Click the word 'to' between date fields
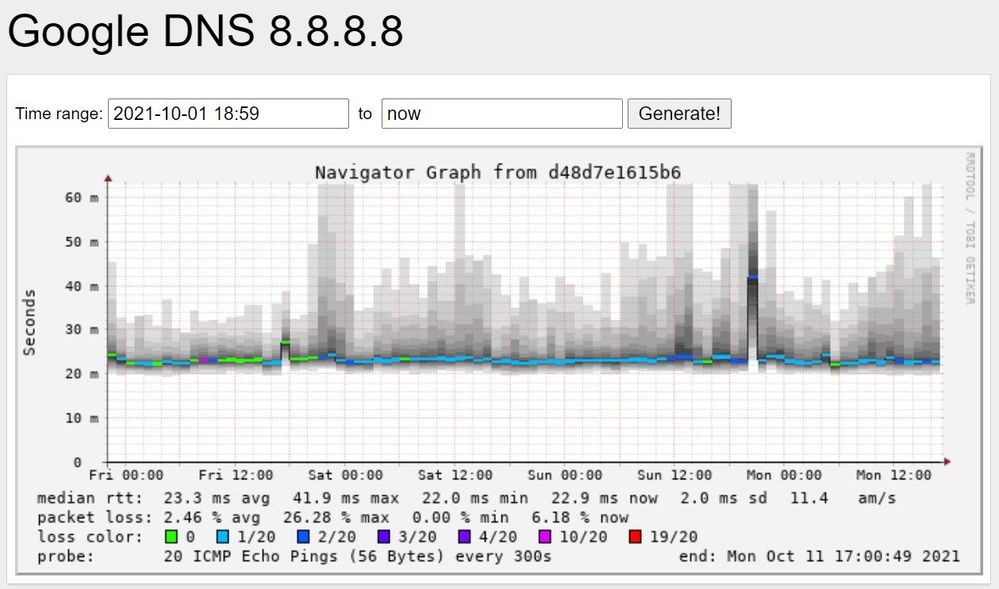Screen dimensions: 999x589 [x=364, y=113]
